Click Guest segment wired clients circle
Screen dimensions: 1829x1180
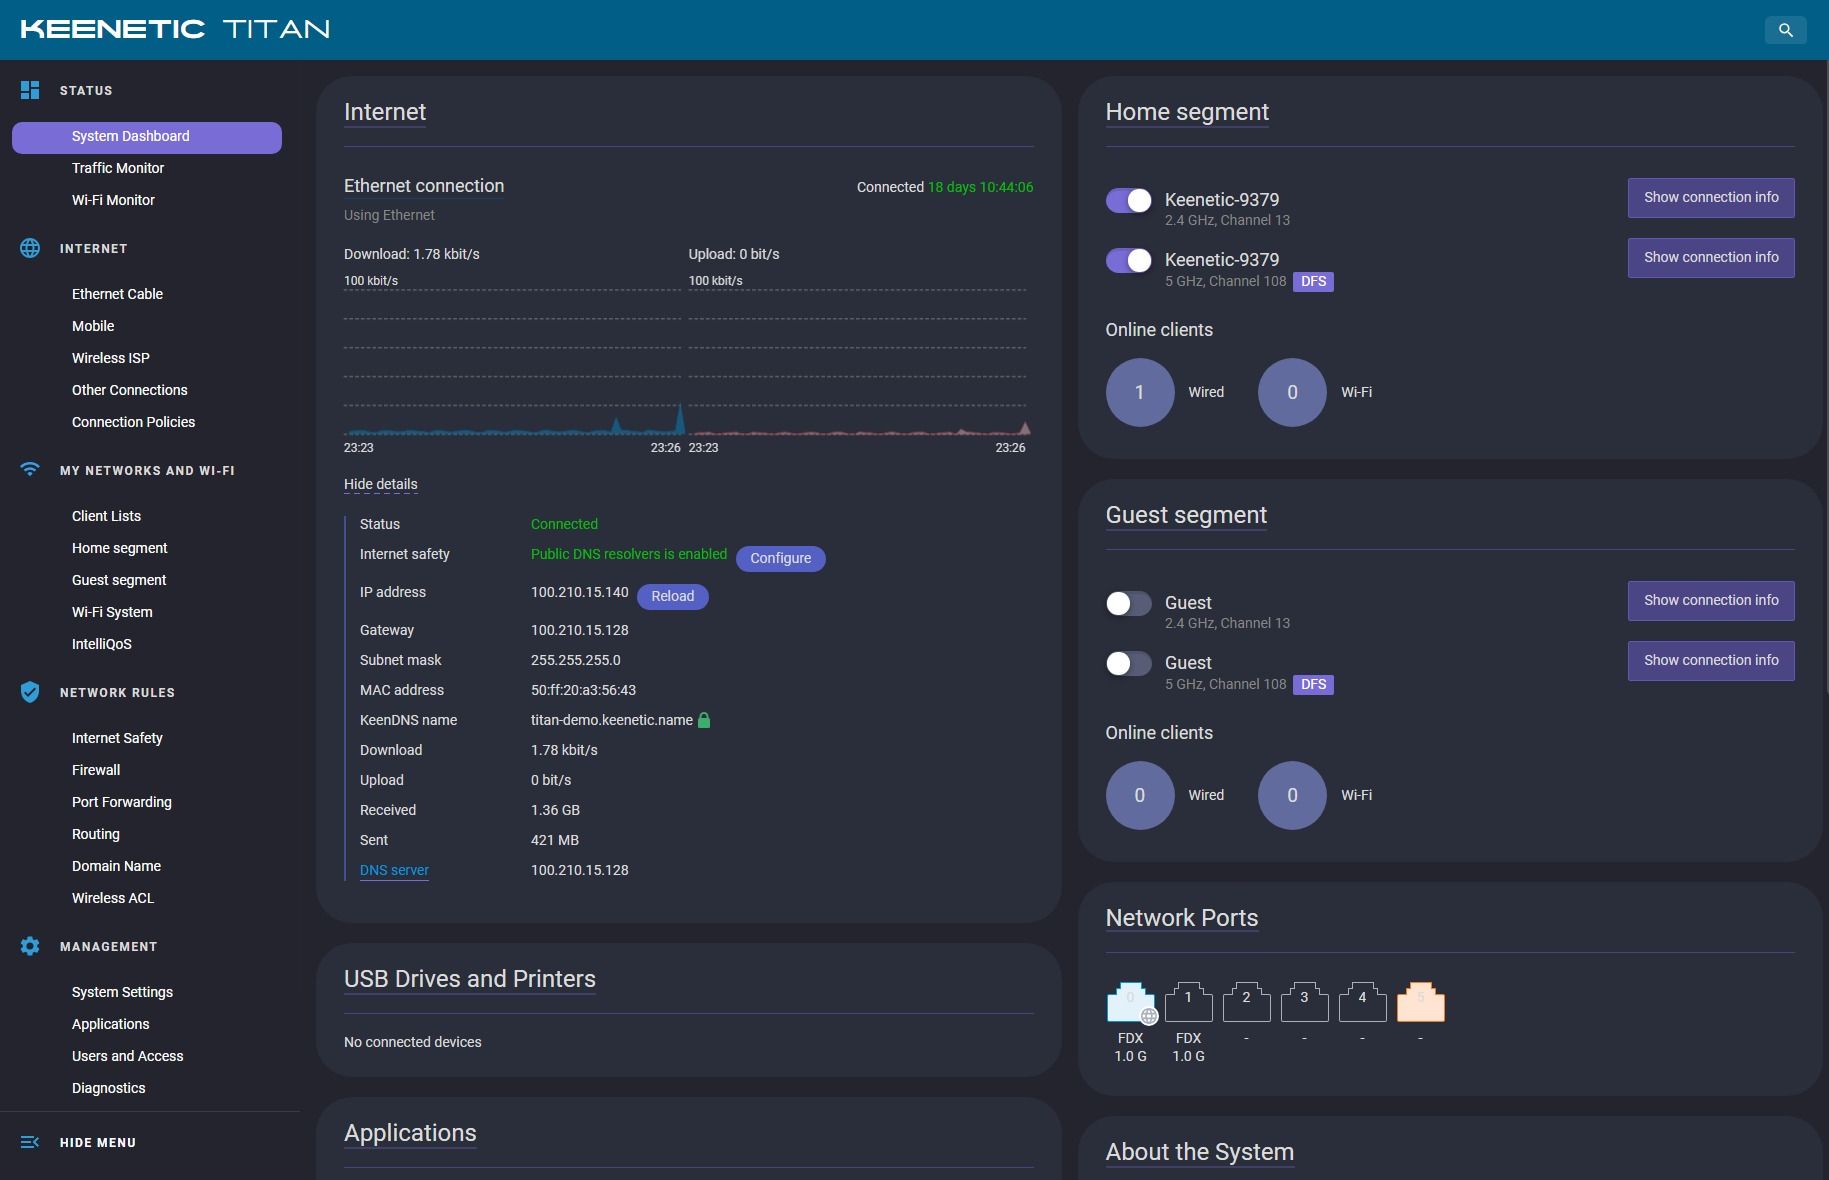coord(1140,795)
